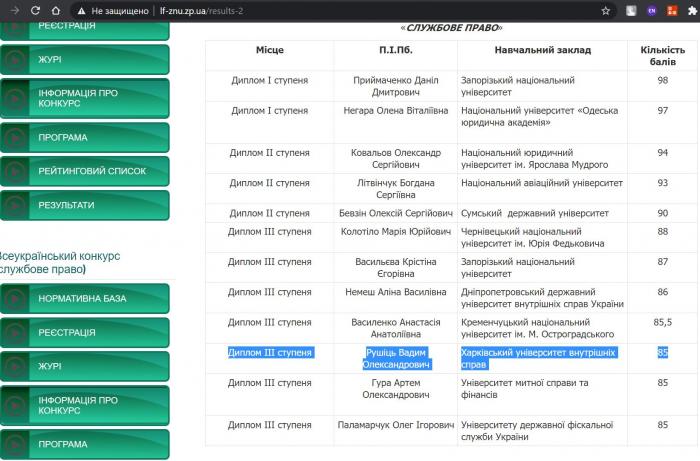Click the score 85,5 in the table

tap(662, 322)
